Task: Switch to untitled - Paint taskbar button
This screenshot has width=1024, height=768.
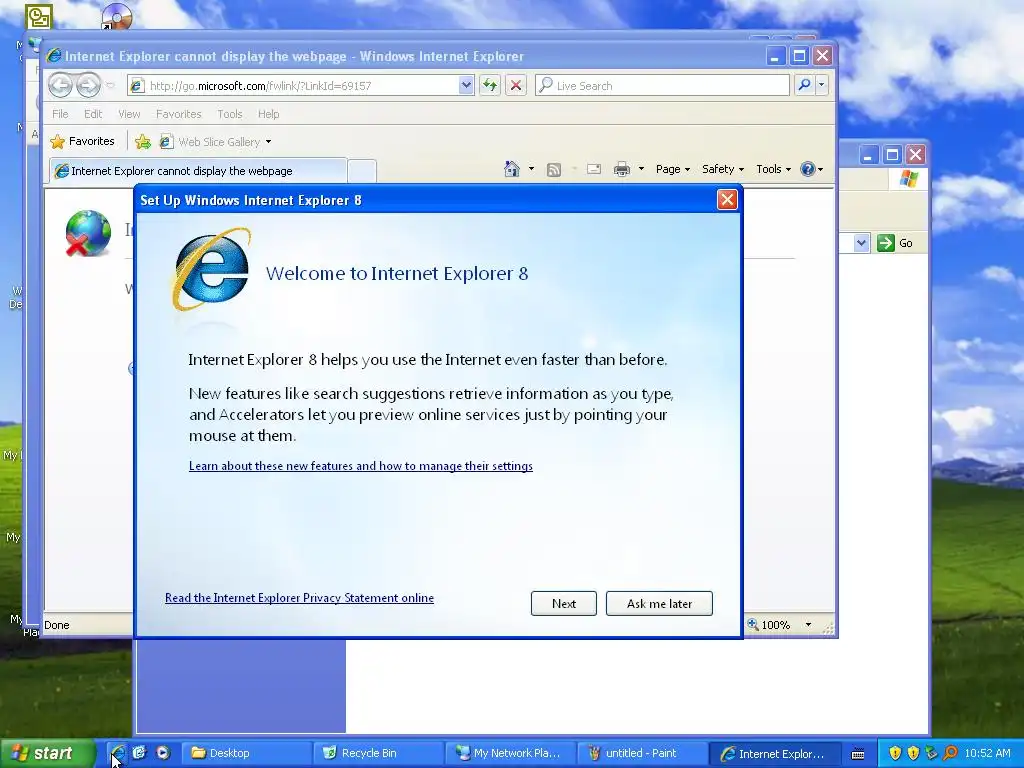Action: [x=642, y=753]
